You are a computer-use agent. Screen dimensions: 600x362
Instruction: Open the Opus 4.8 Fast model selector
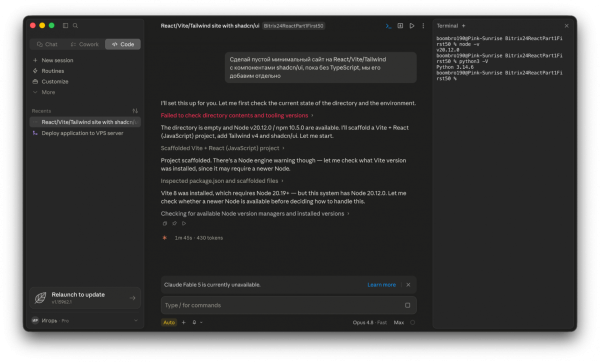pyautogui.click(x=370, y=323)
